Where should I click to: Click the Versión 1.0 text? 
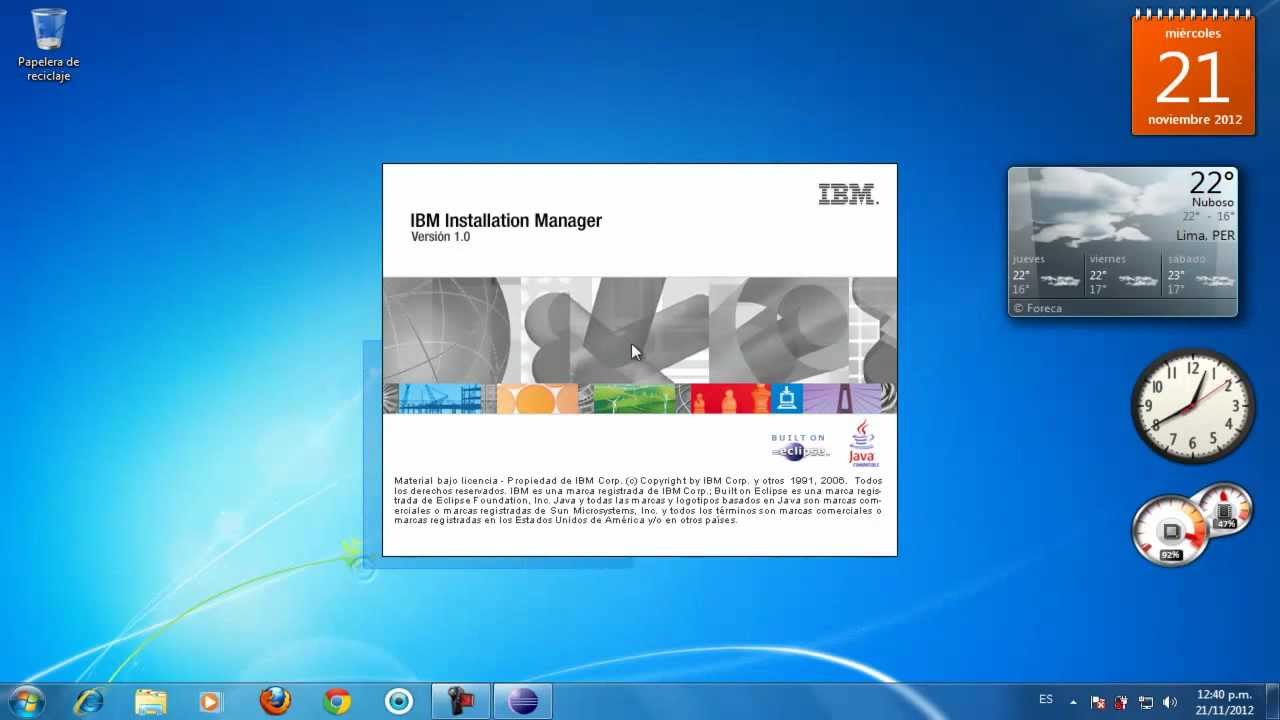pyautogui.click(x=440, y=237)
